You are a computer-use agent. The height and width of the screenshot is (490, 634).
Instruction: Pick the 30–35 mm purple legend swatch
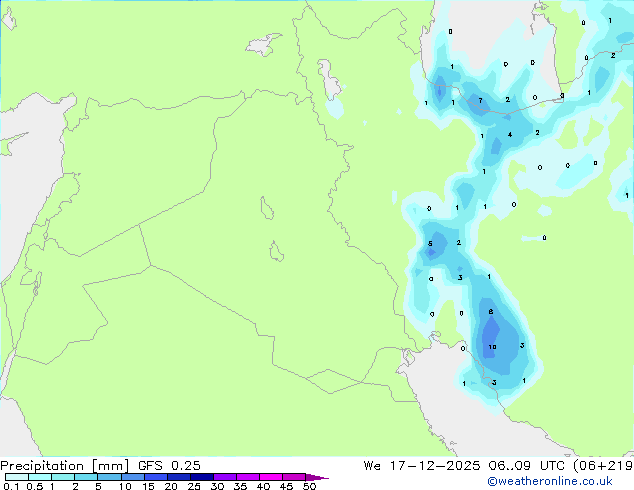point(225,477)
